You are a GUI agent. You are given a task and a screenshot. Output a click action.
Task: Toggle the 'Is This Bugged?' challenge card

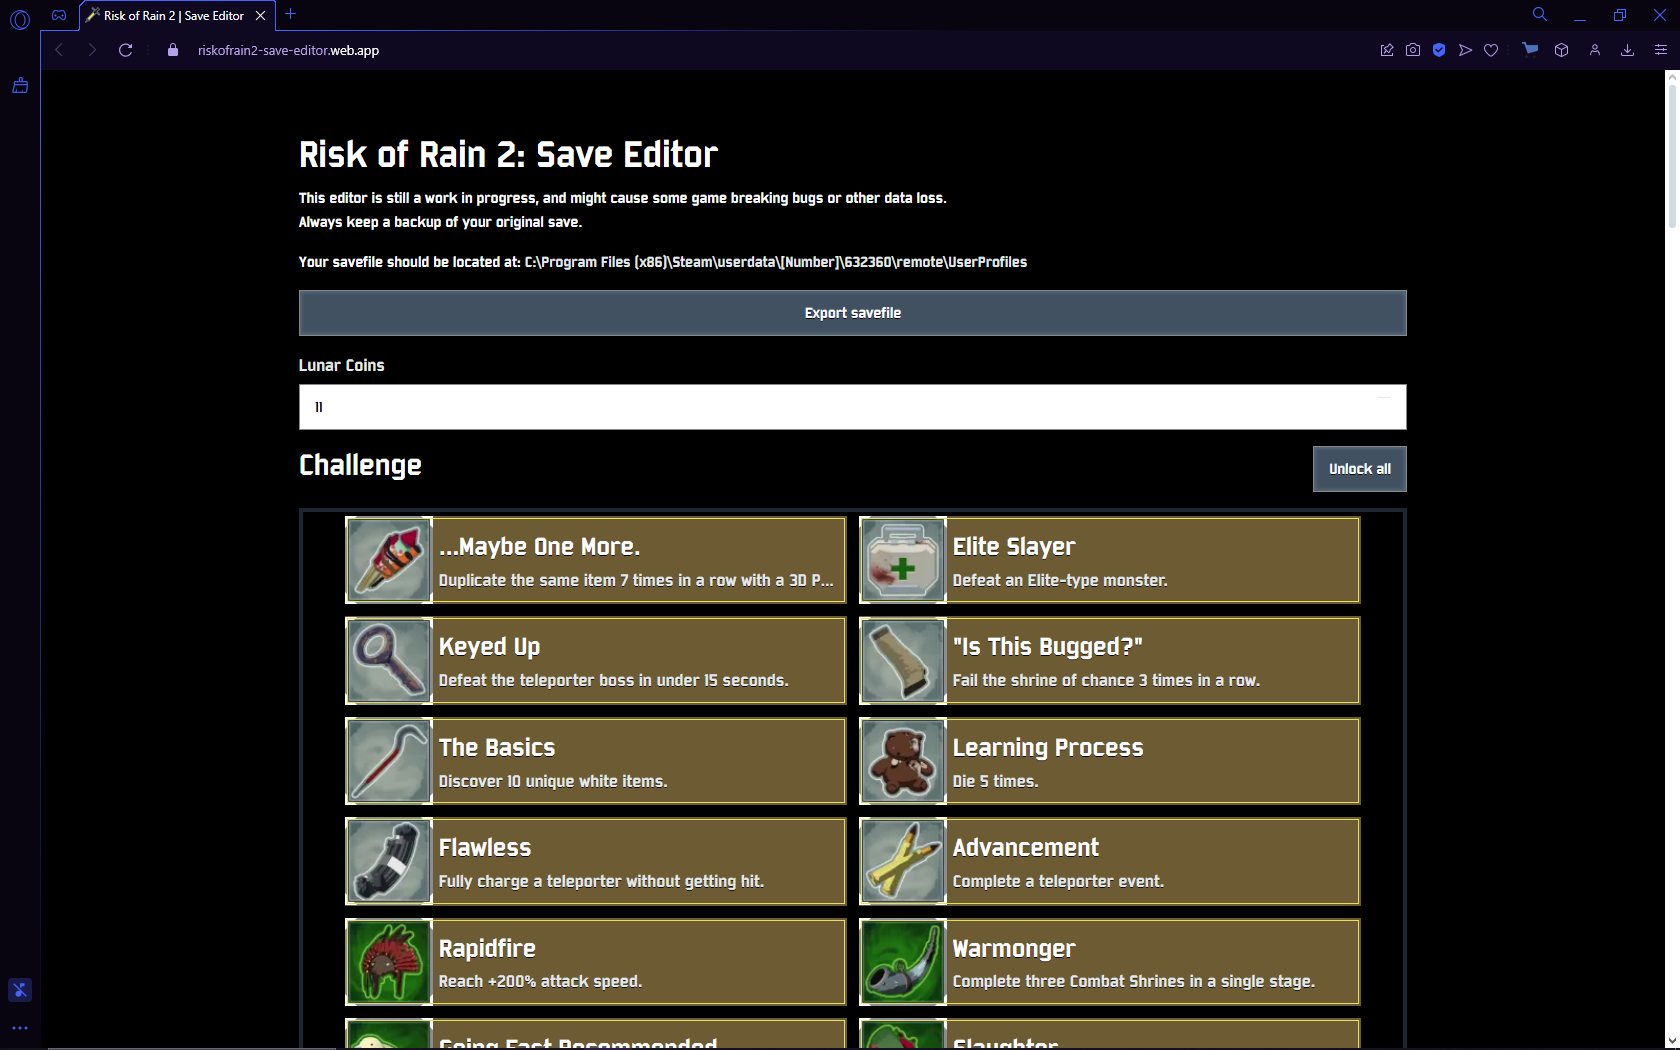tap(1110, 660)
